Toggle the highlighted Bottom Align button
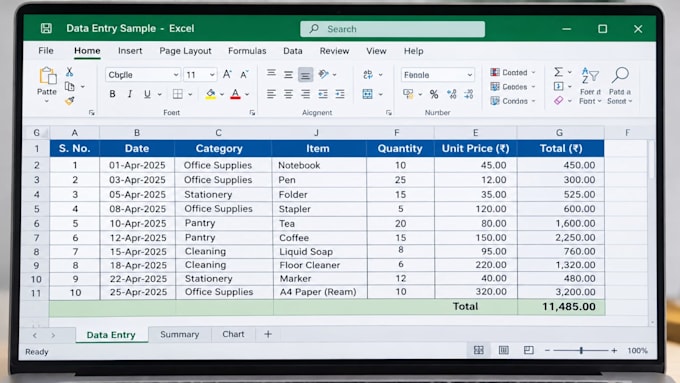680x383 pixels. pyautogui.click(x=305, y=75)
